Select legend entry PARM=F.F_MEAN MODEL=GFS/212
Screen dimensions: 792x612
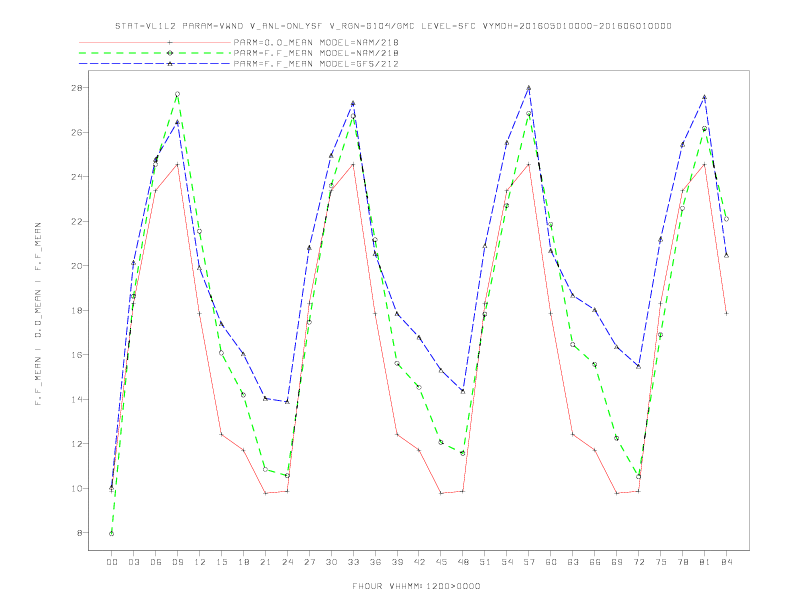(316, 64)
